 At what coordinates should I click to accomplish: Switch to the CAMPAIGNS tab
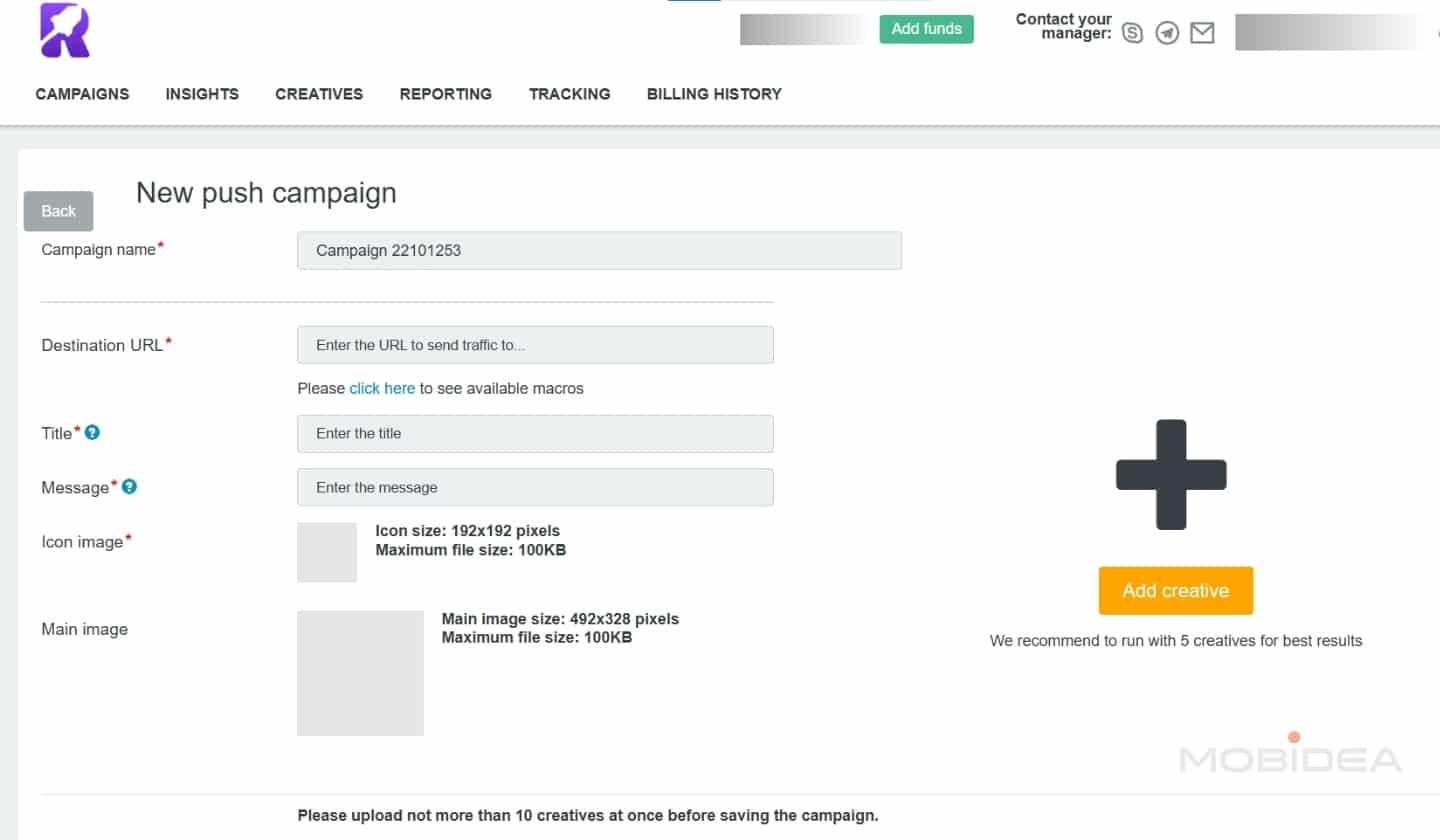pyautogui.click(x=81, y=94)
